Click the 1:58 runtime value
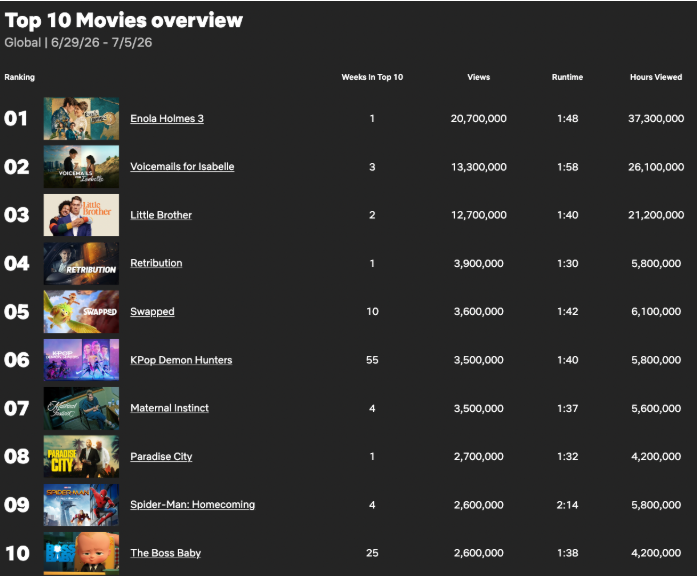 [x=568, y=167]
